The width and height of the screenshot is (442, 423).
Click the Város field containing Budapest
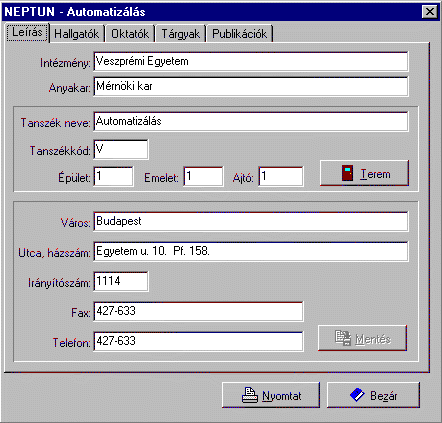pos(251,221)
